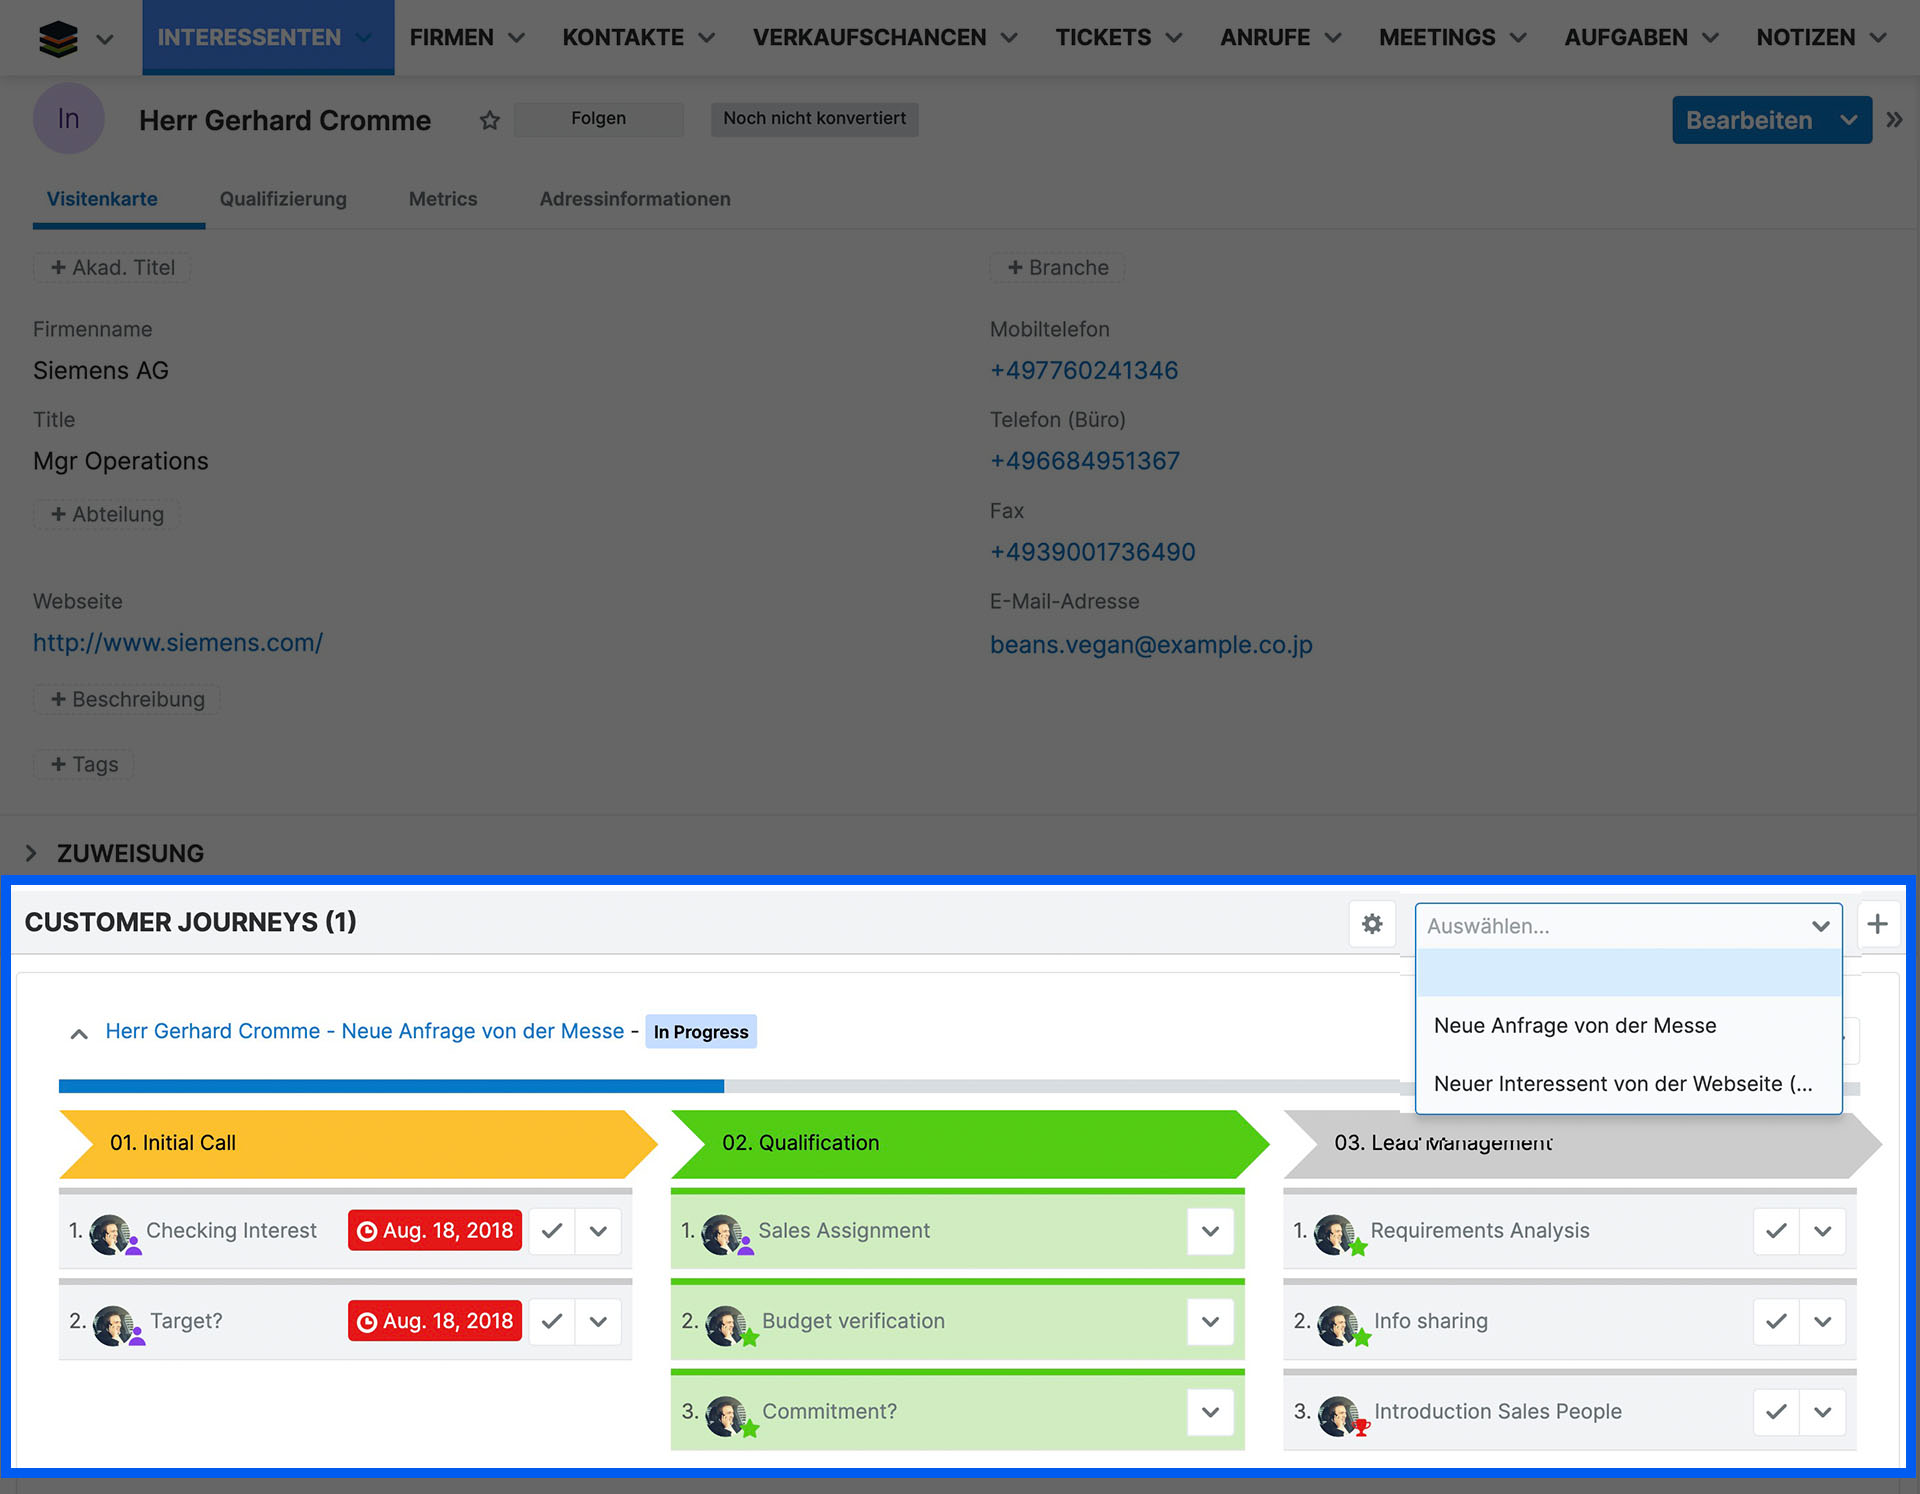1920x1494 pixels.
Task: Check off the Target? activity
Action: point(552,1322)
